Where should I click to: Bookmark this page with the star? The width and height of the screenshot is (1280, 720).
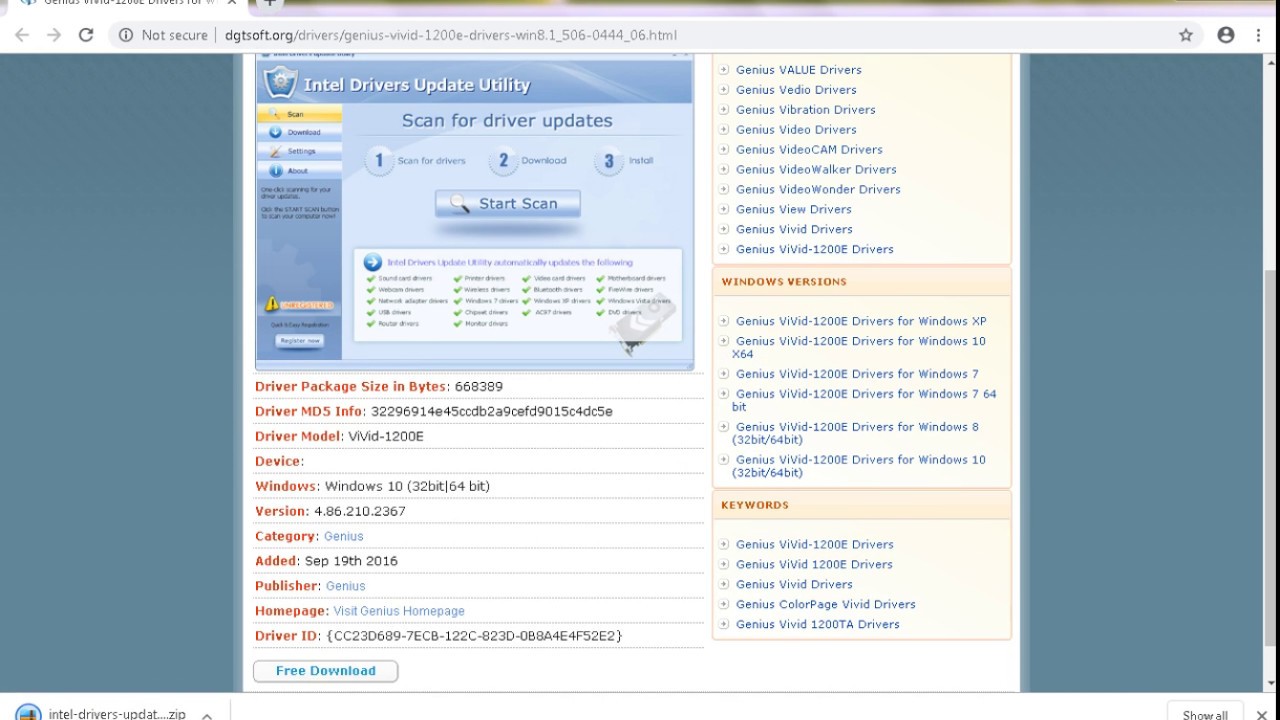click(x=1186, y=35)
